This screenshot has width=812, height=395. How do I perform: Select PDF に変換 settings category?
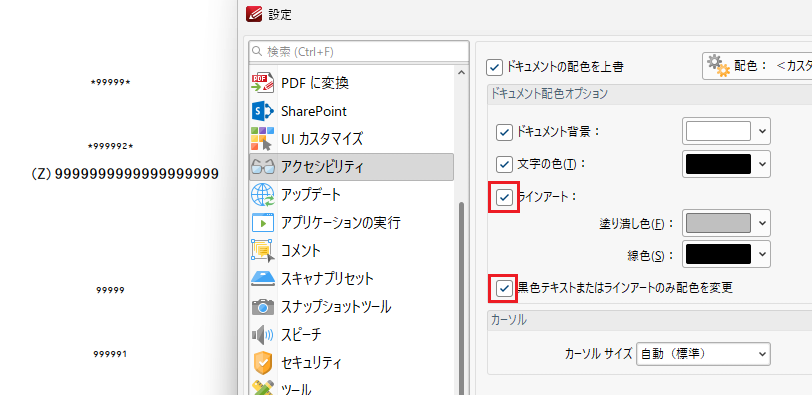(351, 83)
